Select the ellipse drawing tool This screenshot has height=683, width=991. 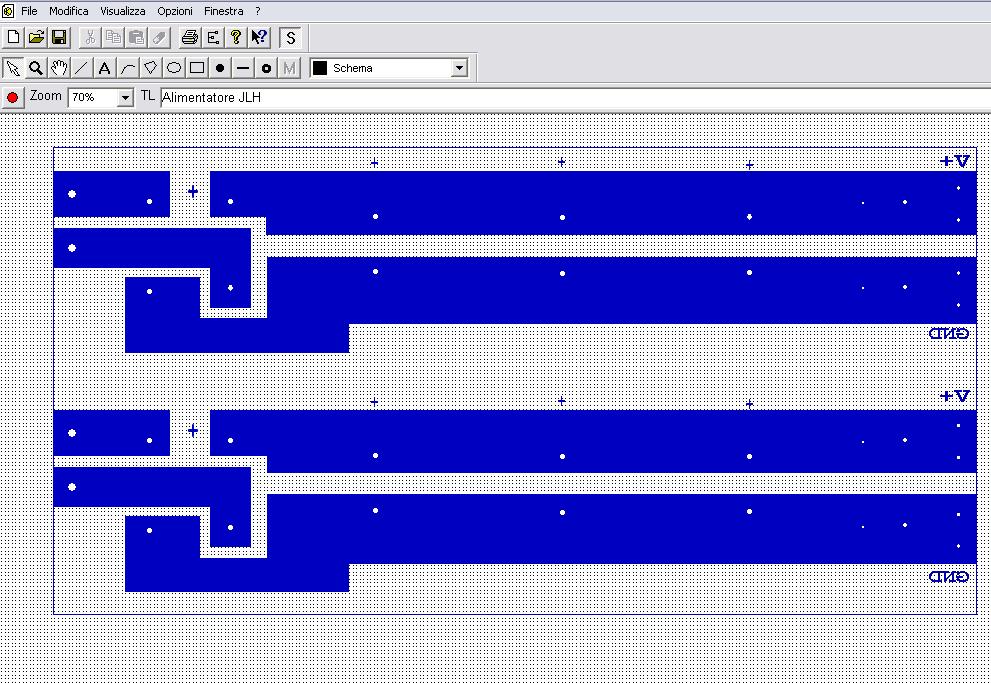[174, 68]
